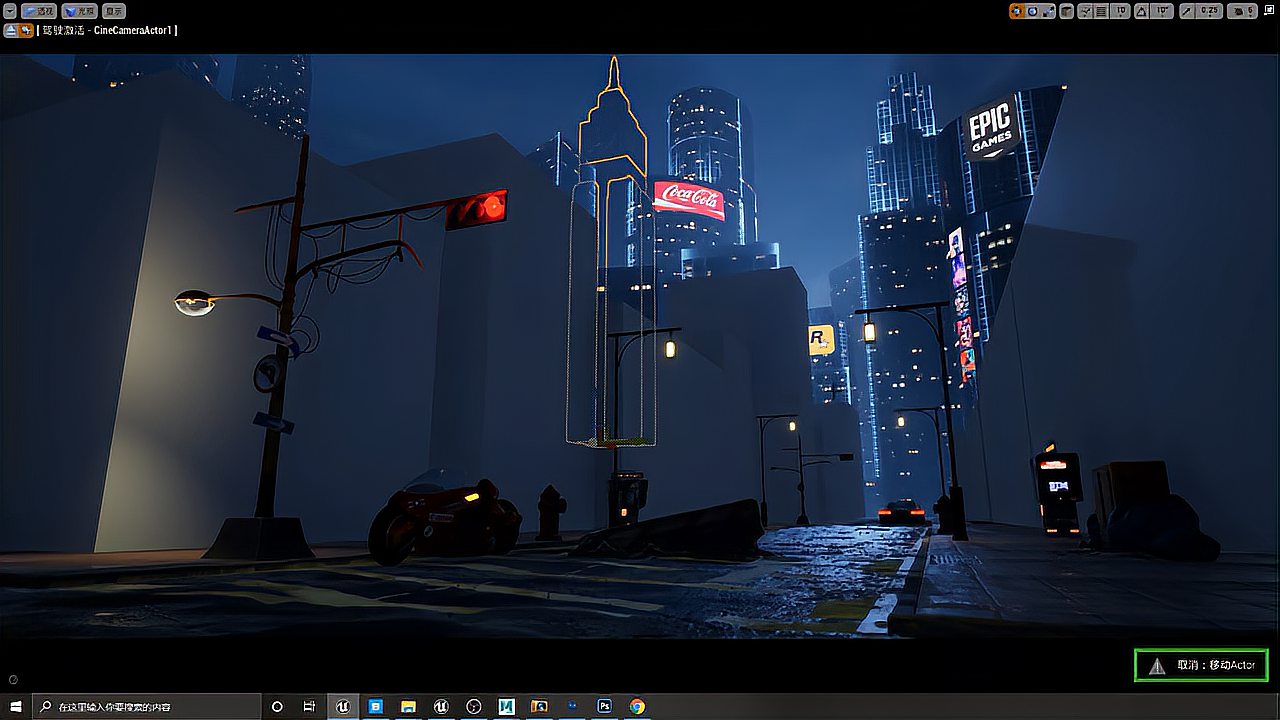Open the 透视 perspective view menu
Image resolution: width=1280 pixels, height=720 pixels.
click(x=40, y=11)
